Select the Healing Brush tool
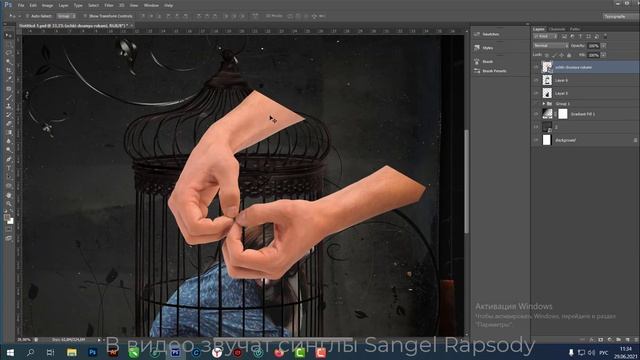Viewport: 640px width, 360px height. tap(9, 89)
